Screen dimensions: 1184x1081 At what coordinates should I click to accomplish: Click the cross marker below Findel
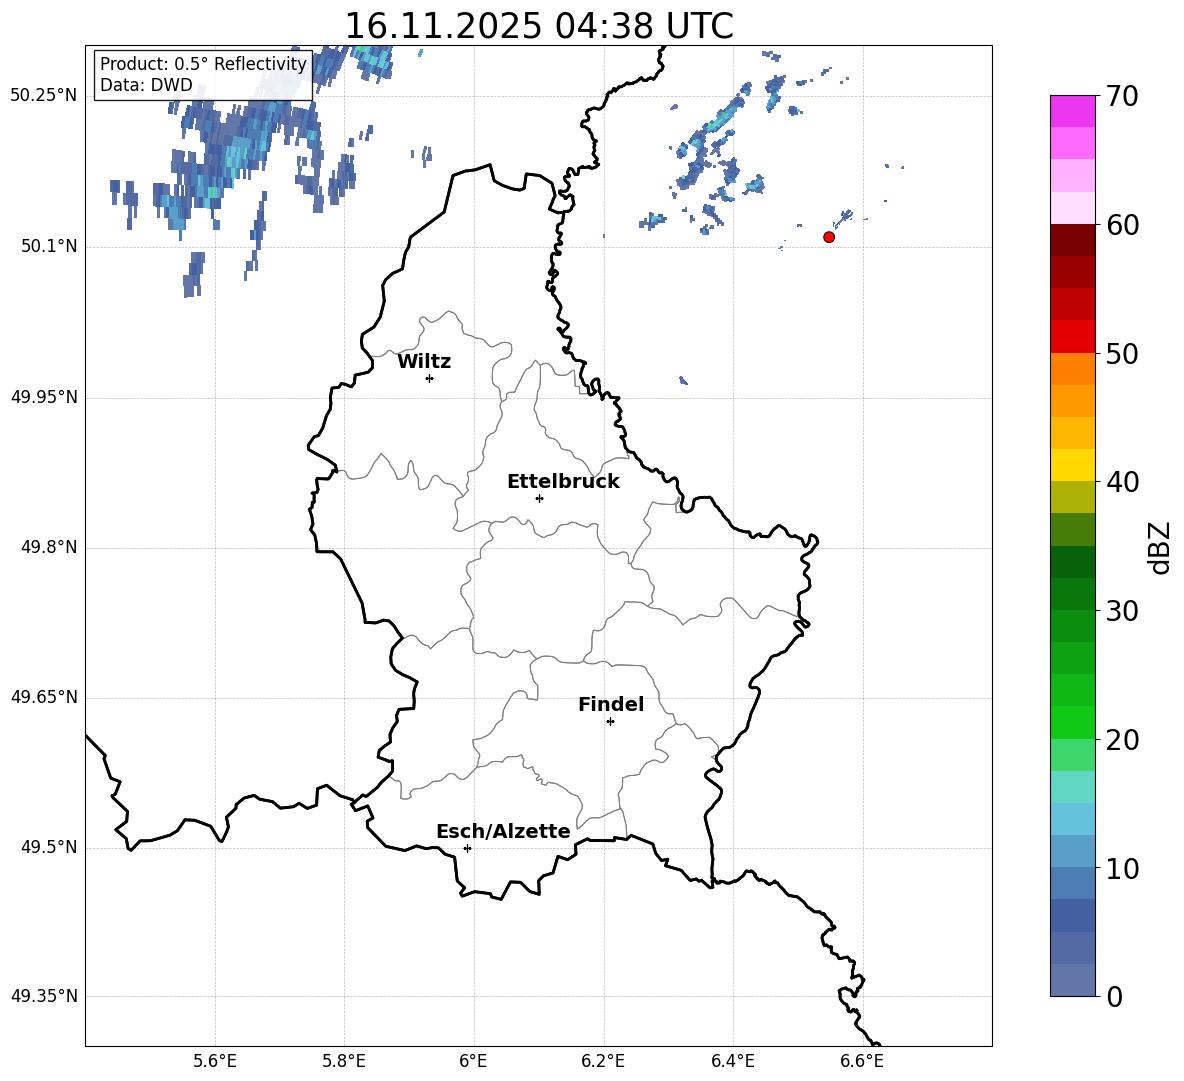coord(610,722)
